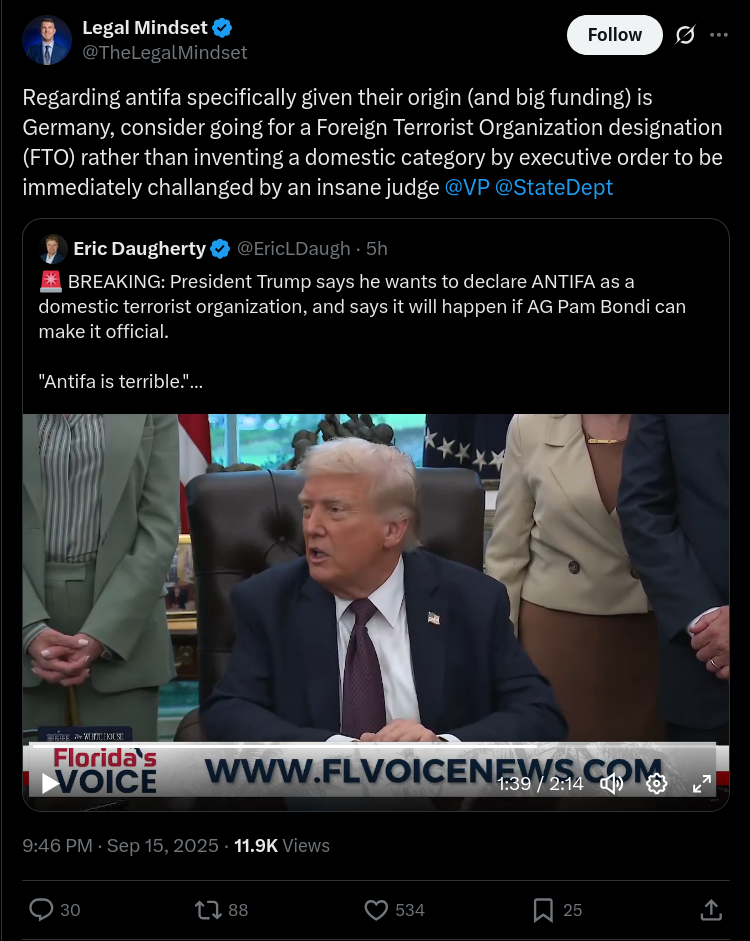Open the share arrow icon
This screenshot has height=941, width=750.
tap(711, 910)
